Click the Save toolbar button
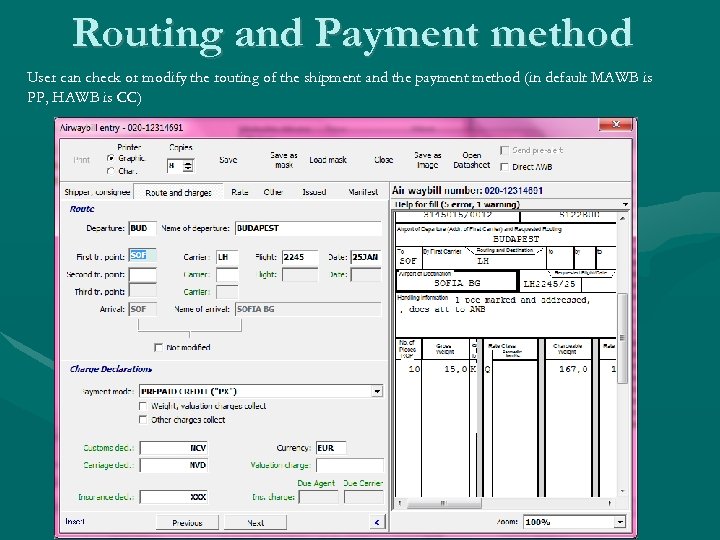Viewport: 720px width, 540px height. [228, 160]
